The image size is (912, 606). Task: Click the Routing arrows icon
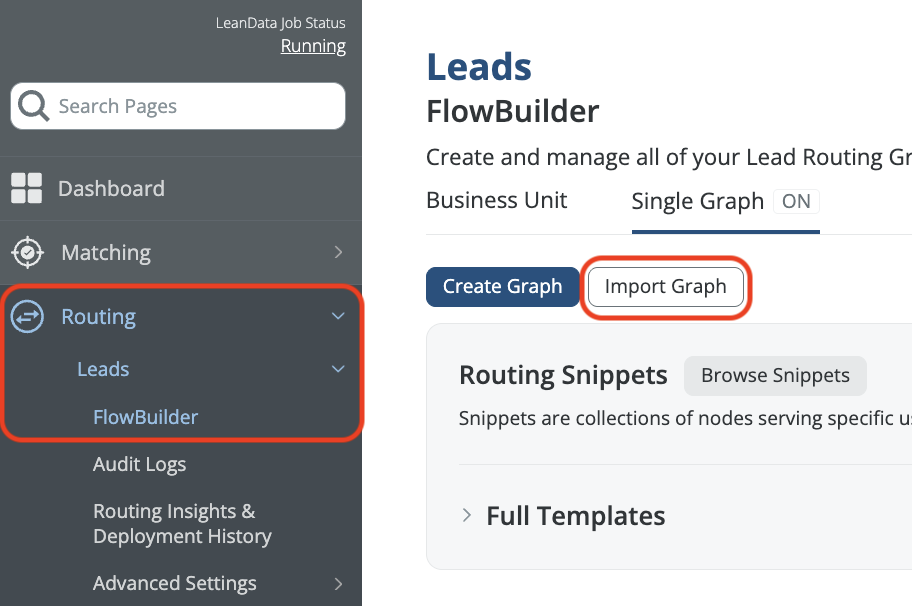click(x=27, y=316)
